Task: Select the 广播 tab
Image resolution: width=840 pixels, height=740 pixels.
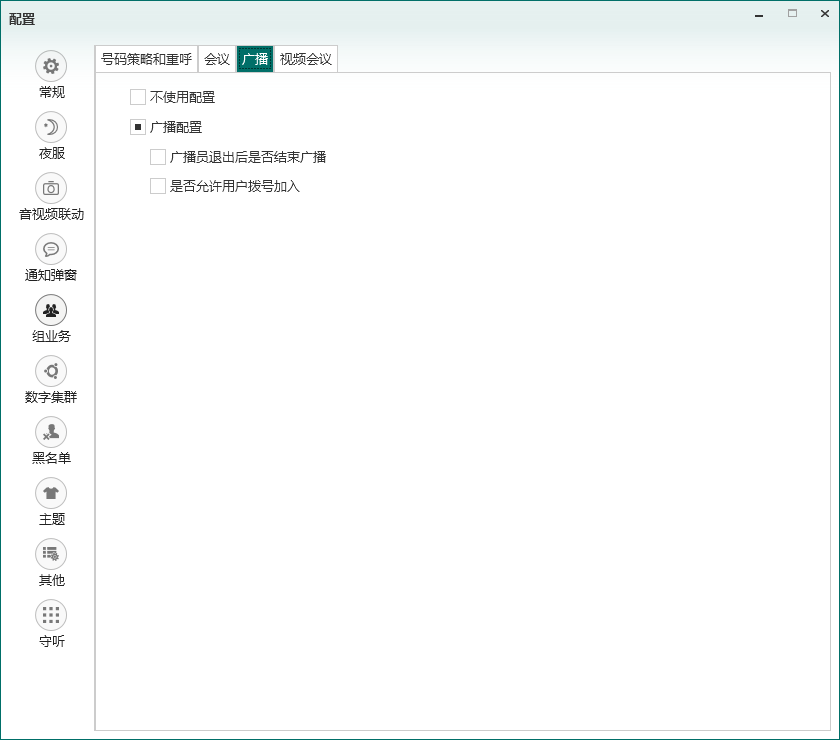Action: (x=255, y=59)
